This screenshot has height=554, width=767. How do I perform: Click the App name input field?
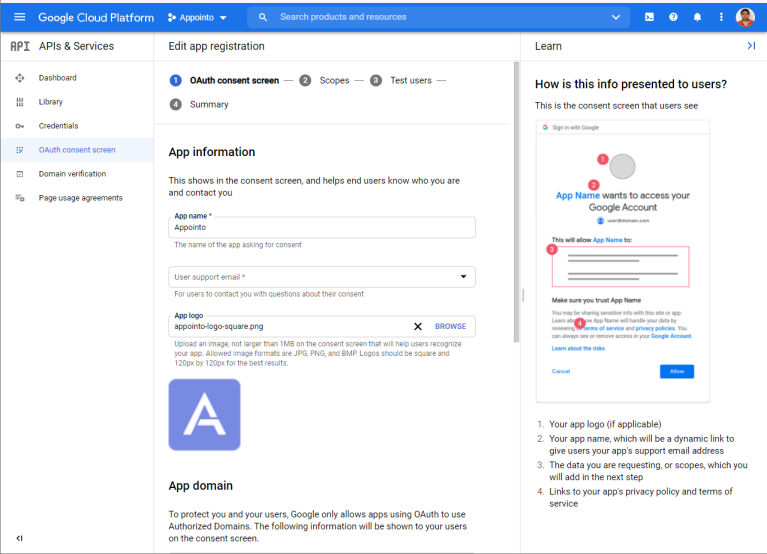pyautogui.click(x=322, y=227)
